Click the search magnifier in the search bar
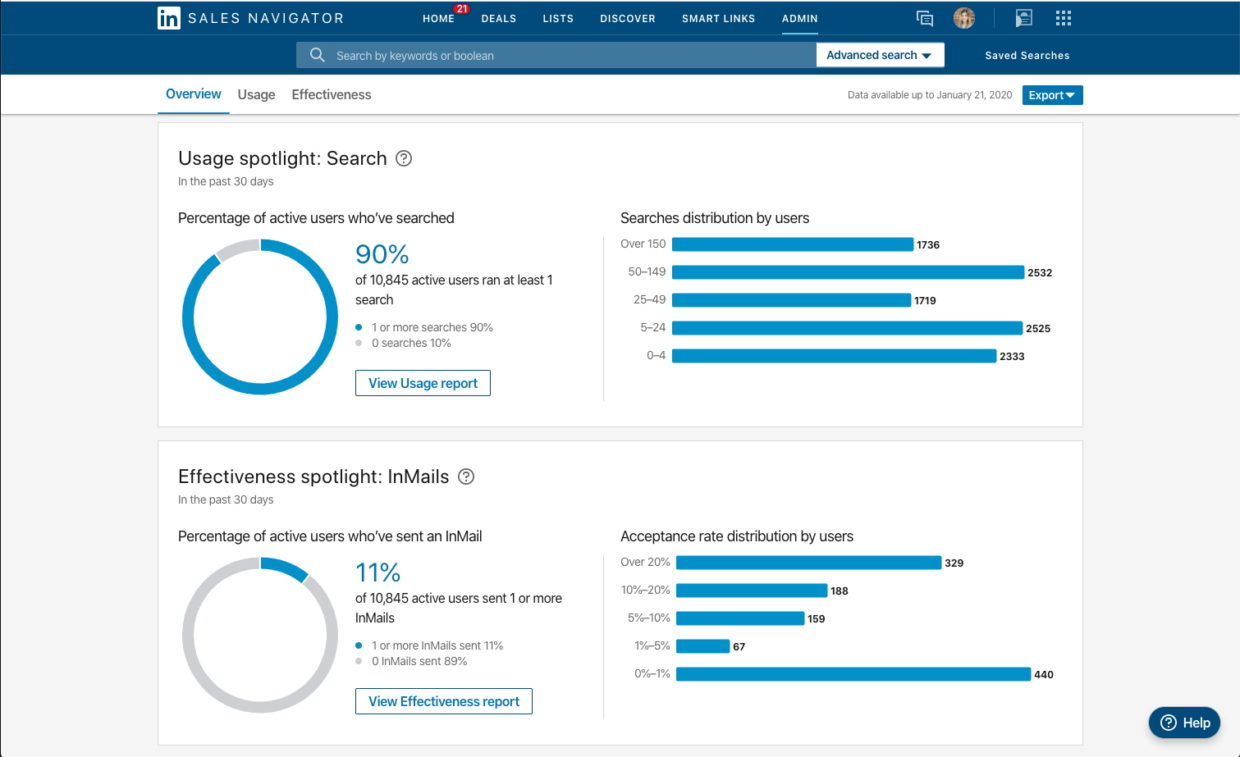1240x757 pixels. coord(317,54)
